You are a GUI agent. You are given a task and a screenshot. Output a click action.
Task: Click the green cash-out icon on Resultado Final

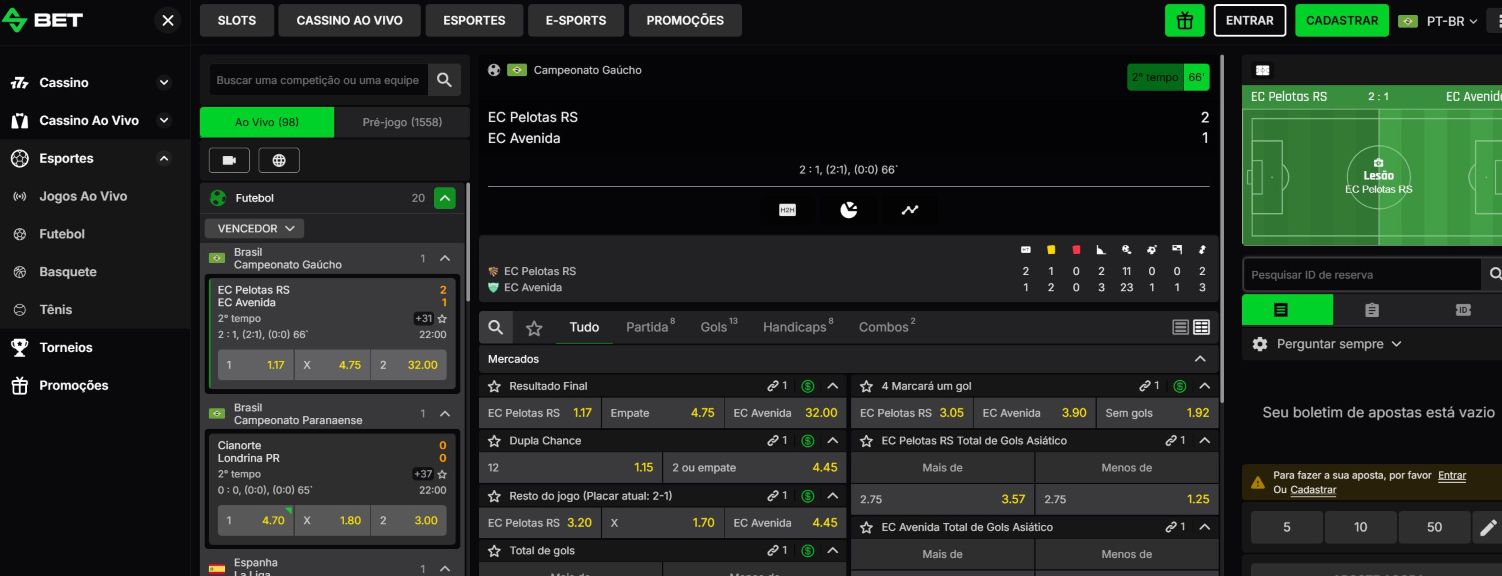click(807, 386)
